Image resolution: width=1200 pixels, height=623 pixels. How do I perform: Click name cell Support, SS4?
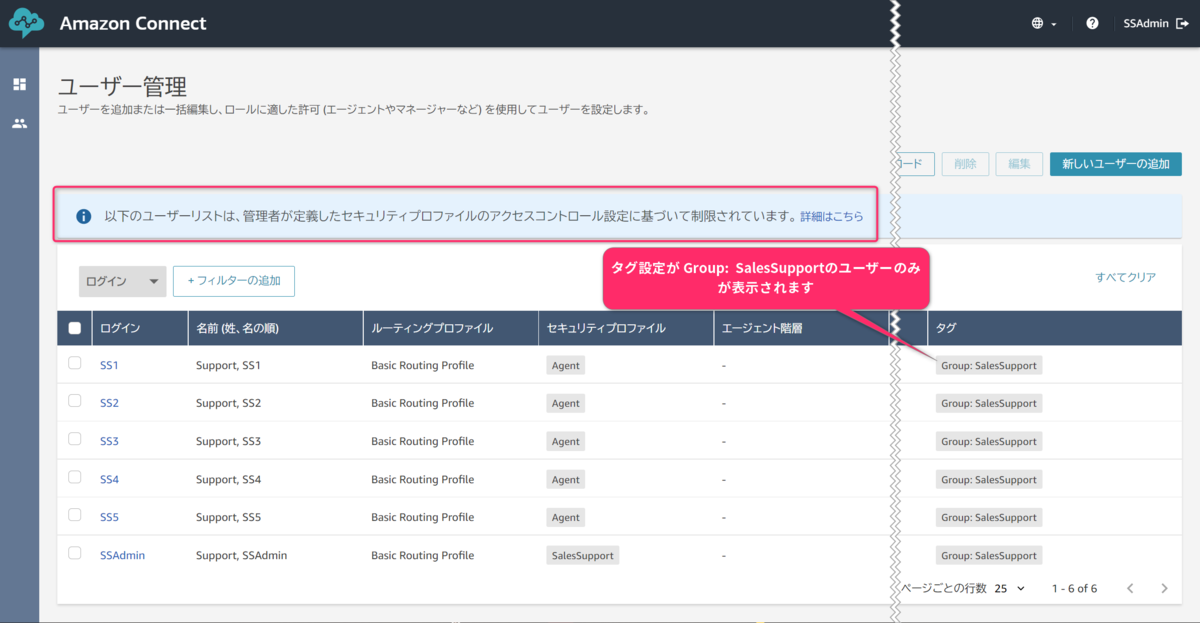[228, 479]
